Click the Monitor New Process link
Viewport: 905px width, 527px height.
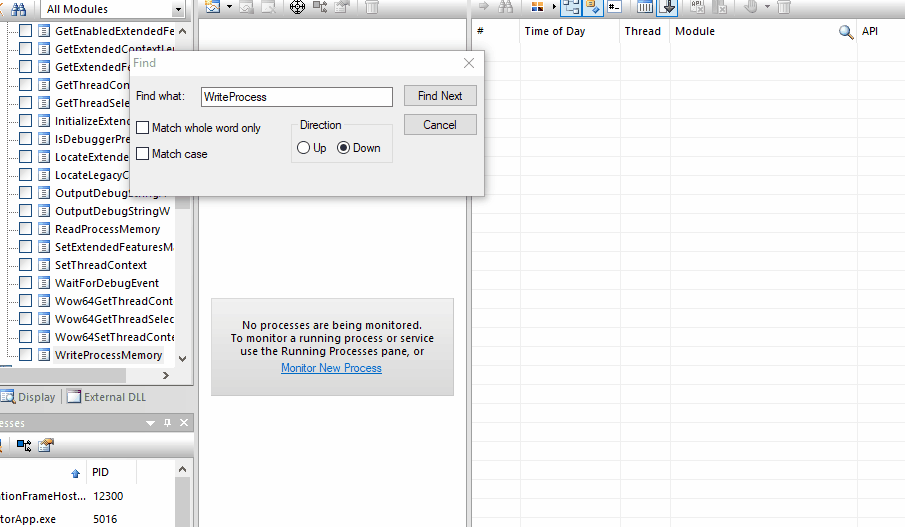pyautogui.click(x=331, y=368)
